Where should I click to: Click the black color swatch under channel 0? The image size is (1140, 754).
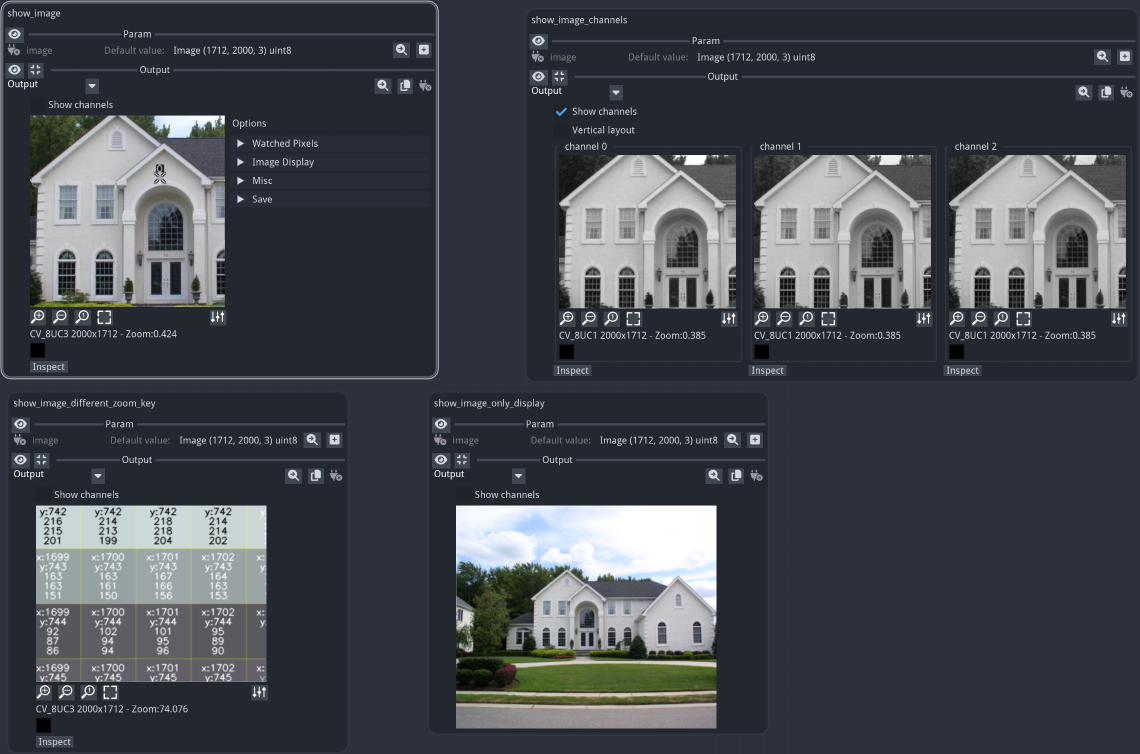pos(566,352)
